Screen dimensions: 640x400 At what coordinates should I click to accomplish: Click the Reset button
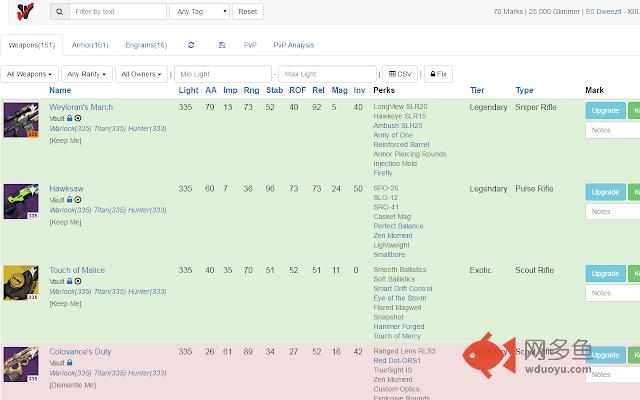pyautogui.click(x=248, y=11)
